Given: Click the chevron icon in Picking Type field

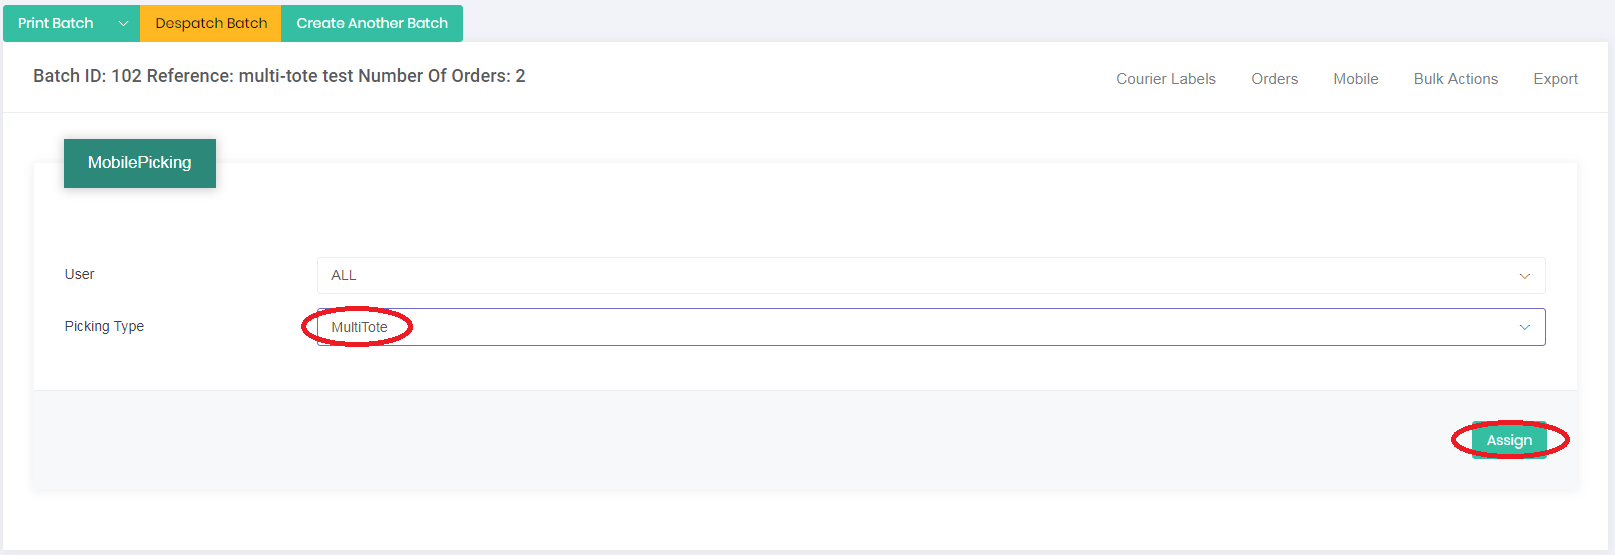Looking at the screenshot, I should (1525, 327).
